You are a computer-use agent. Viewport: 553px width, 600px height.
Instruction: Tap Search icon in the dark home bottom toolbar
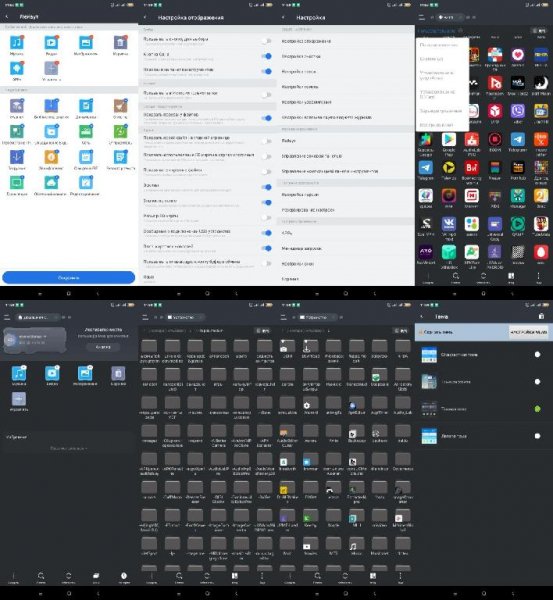point(41,577)
